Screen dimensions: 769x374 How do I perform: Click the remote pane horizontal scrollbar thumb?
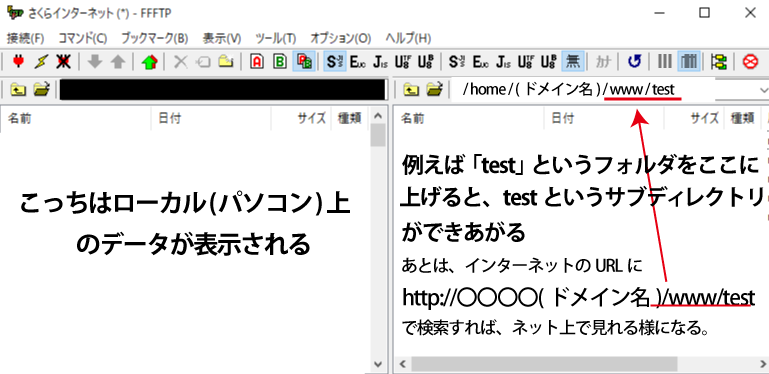pyautogui.click(x=544, y=364)
